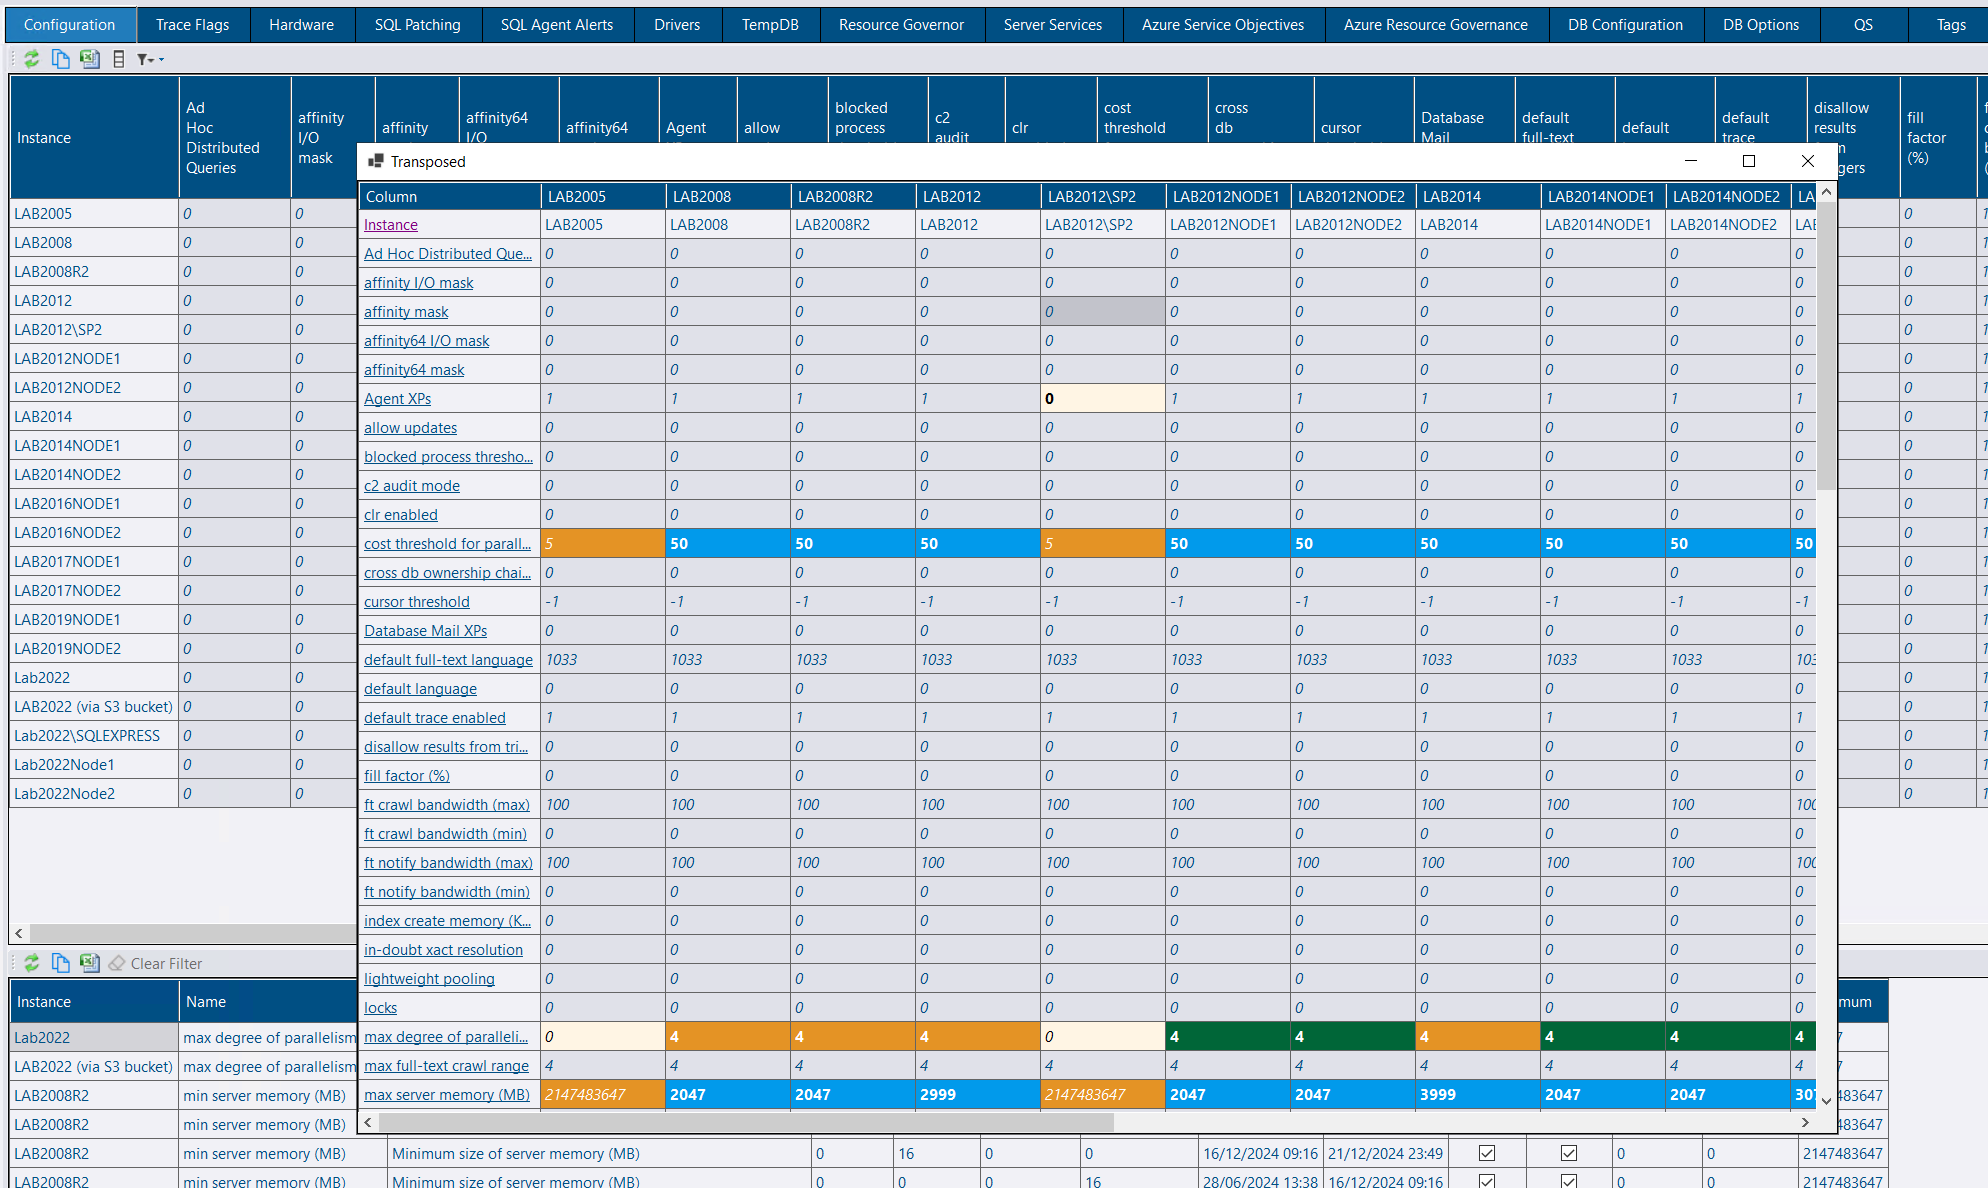The width and height of the screenshot is (1988, 1188).
Task: Switch to the Trace Flags tab
Action: [193, 25]
